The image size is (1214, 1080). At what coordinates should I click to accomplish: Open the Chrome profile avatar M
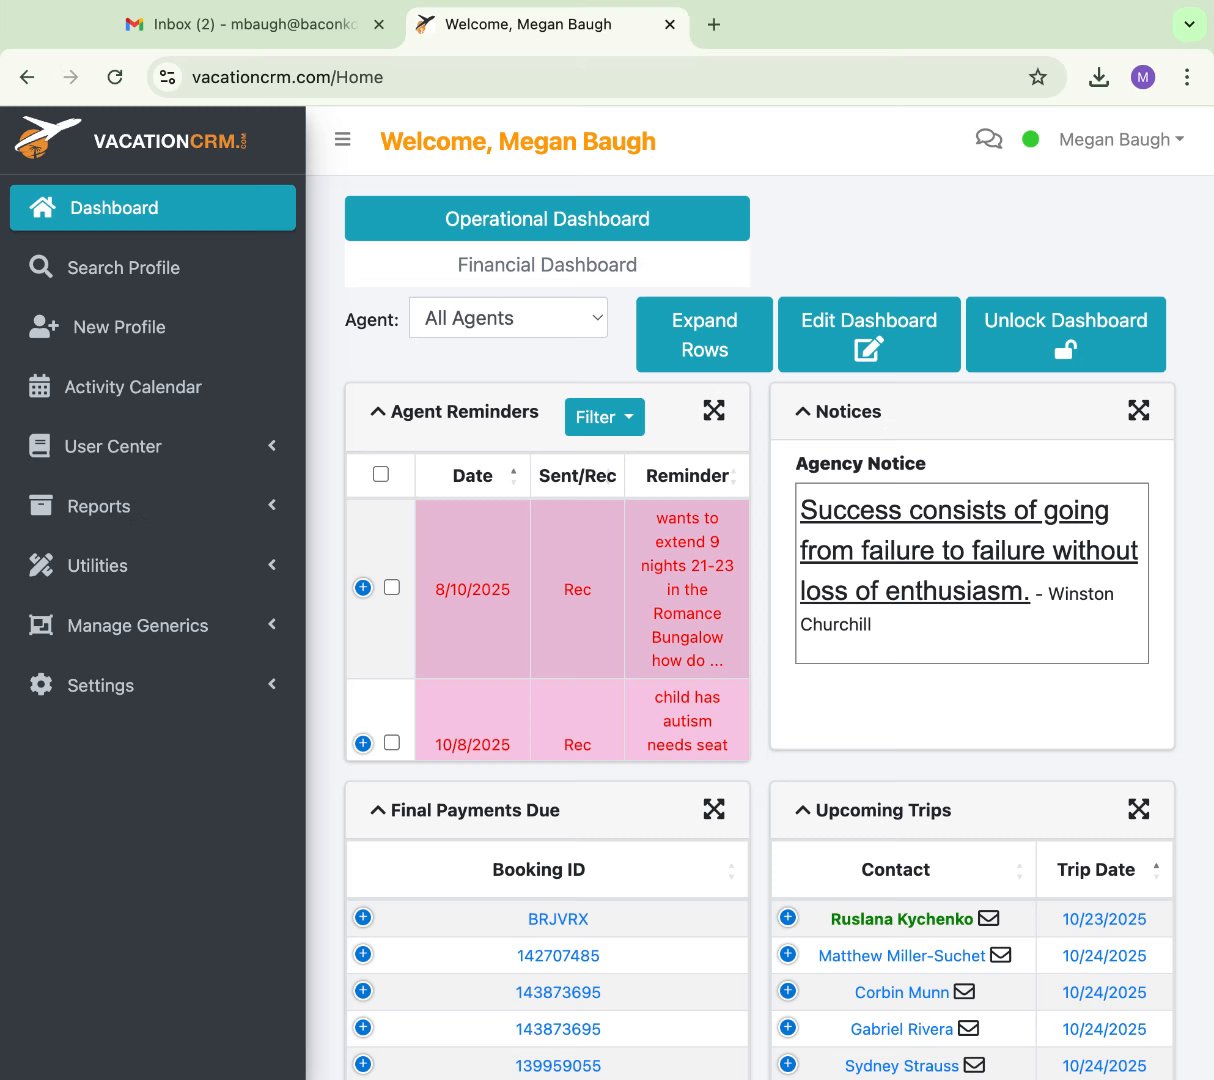1143,77
